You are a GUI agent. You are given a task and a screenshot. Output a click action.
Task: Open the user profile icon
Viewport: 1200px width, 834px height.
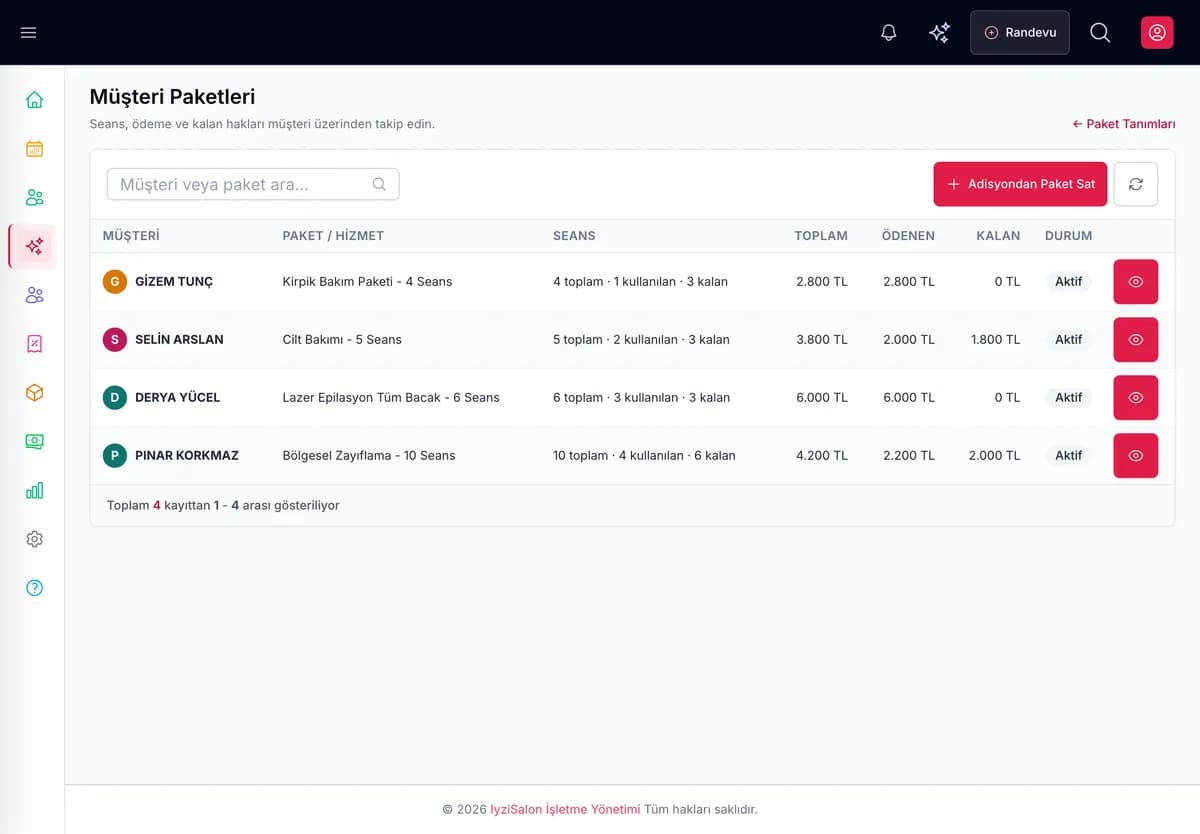click(x=1157, y=33)
